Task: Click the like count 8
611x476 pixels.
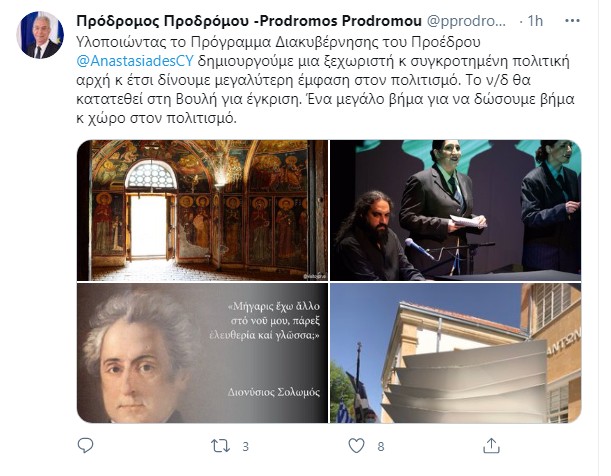Action: point(381,446)
